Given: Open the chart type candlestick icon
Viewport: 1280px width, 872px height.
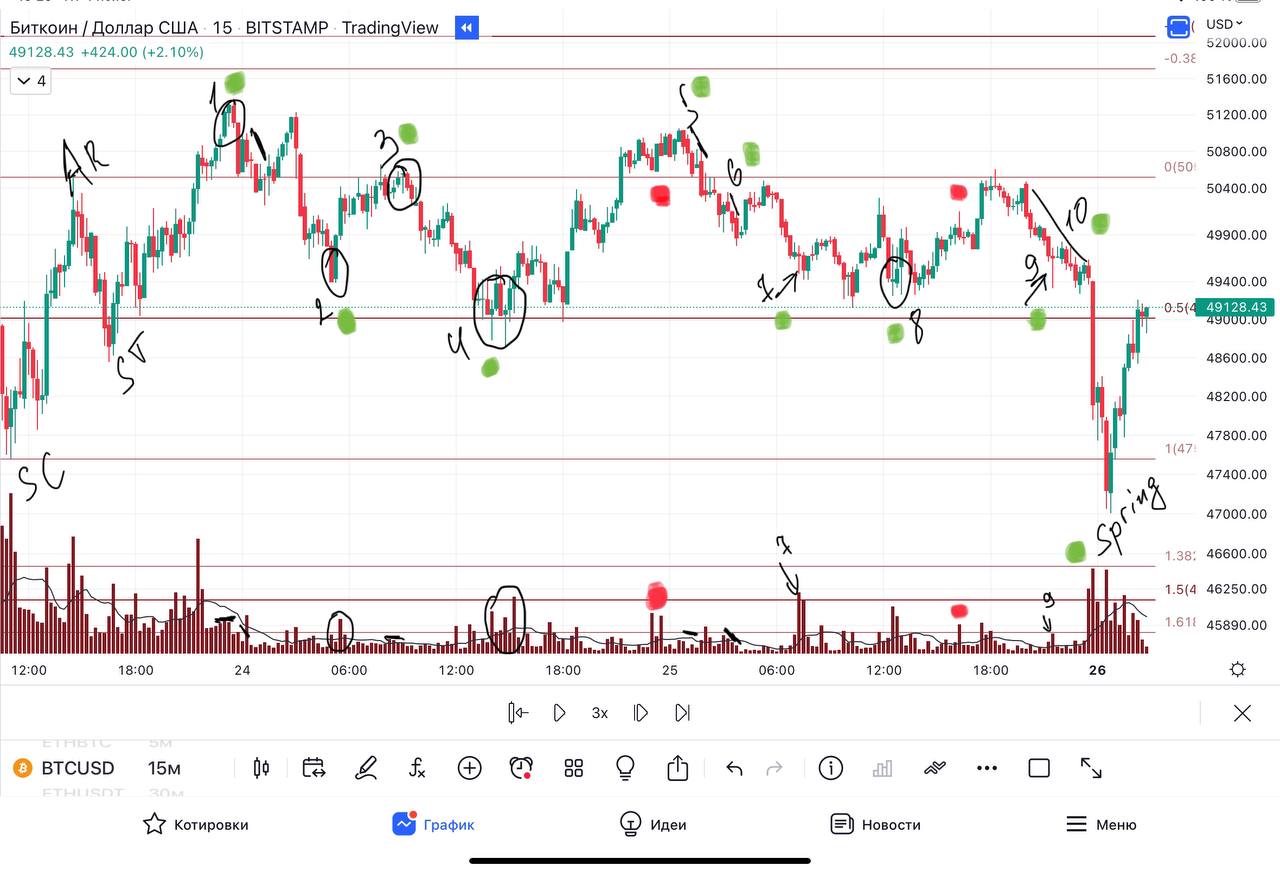Looking at the screenshot, I should tap(262, 768).
